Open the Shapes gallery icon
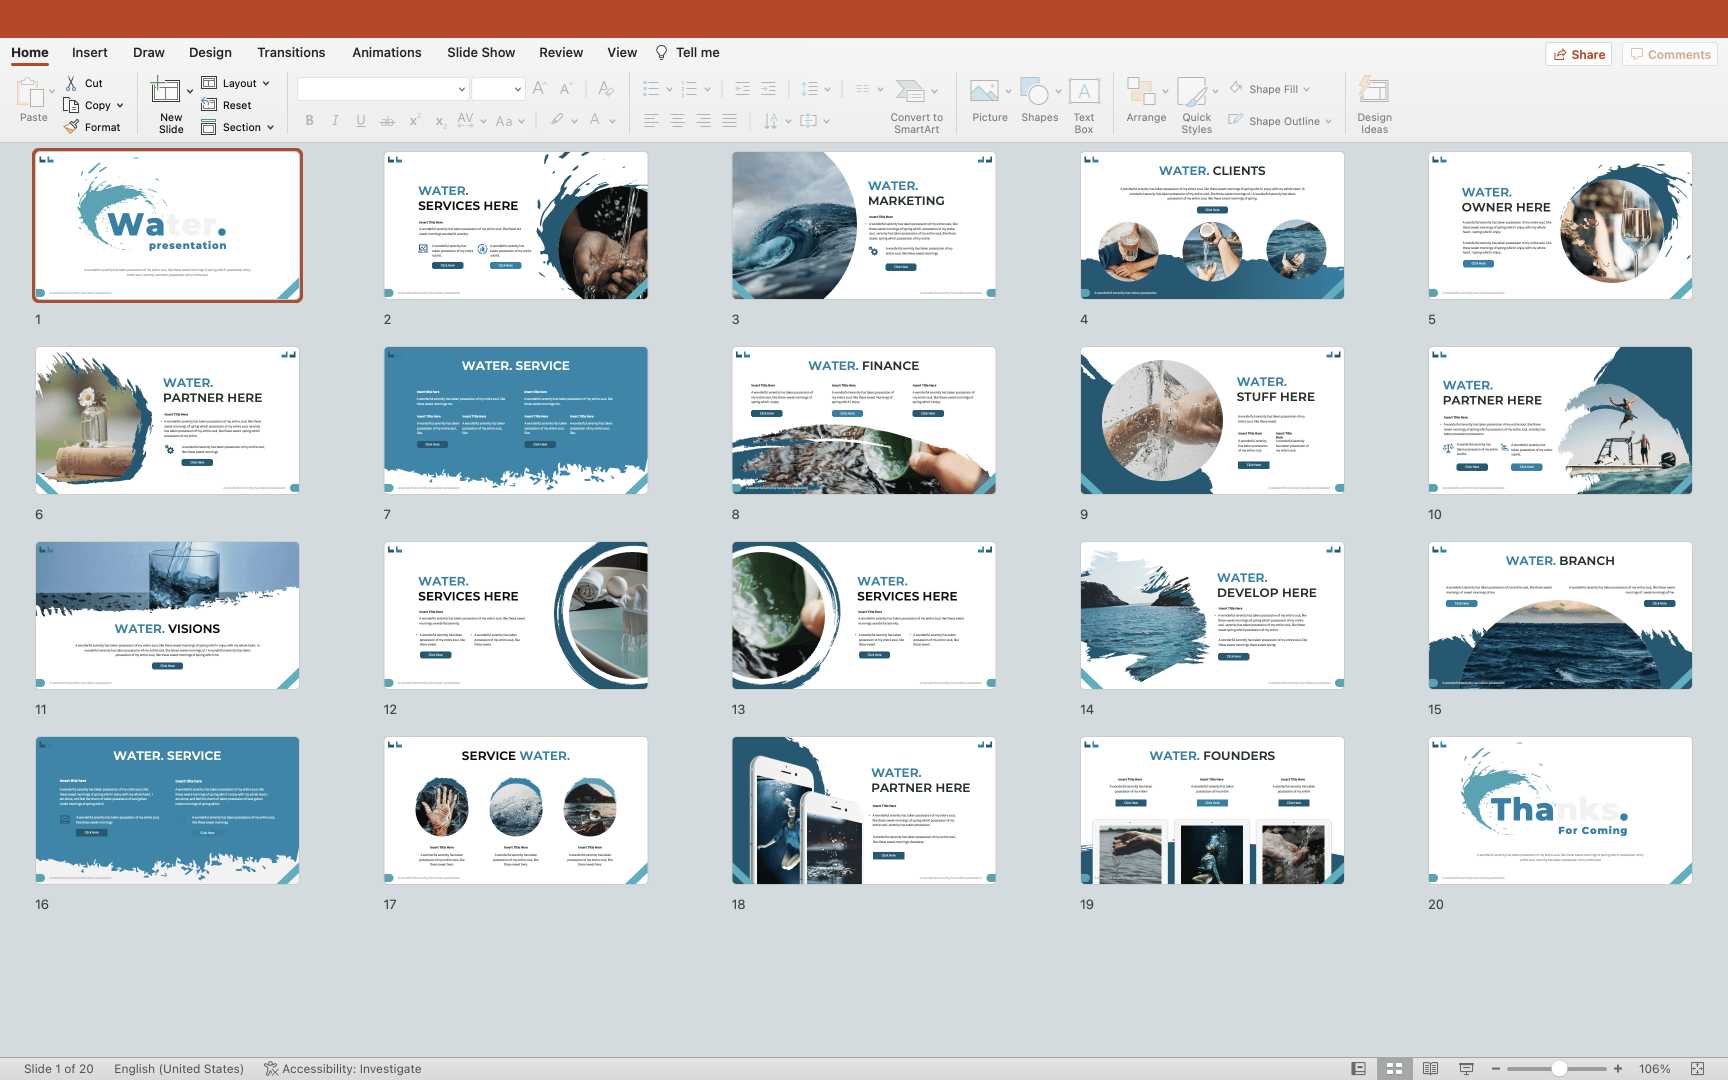Screen dimensions: 1728x1080 (1035, 93)
